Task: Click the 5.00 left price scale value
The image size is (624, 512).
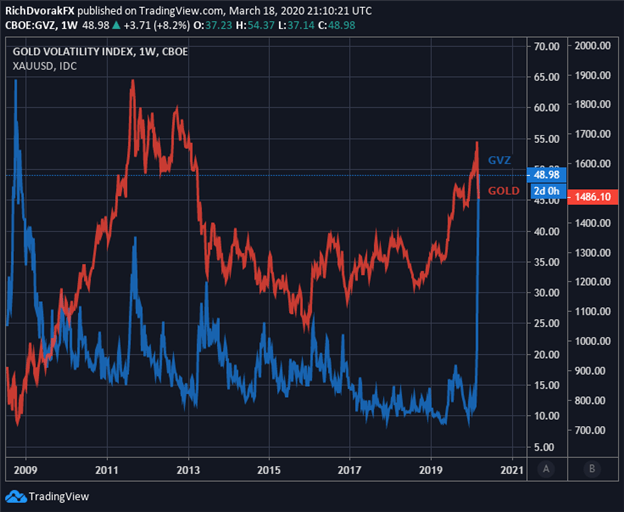Action: click(x=544, y=448)
